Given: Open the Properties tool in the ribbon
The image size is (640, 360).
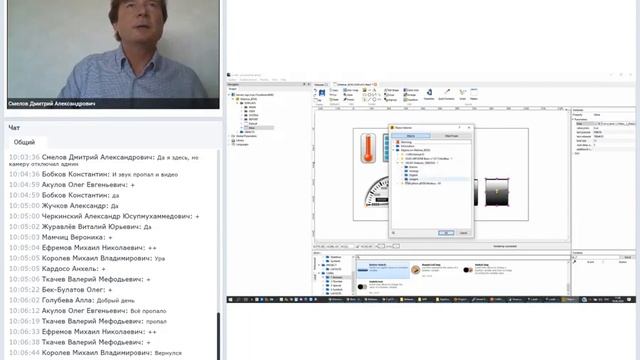Looking at the screenshot, I should (429, 94).
